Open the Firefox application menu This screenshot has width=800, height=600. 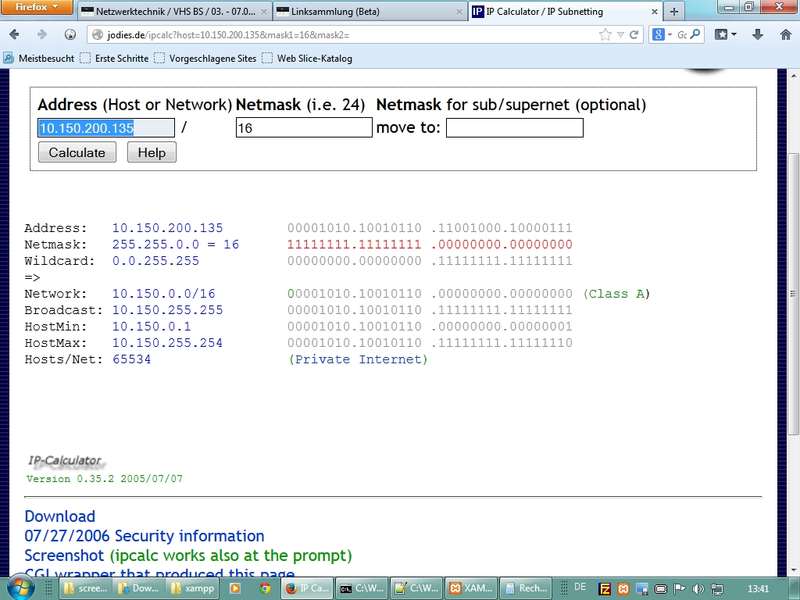pyautogui.click(x=37, y=7)
